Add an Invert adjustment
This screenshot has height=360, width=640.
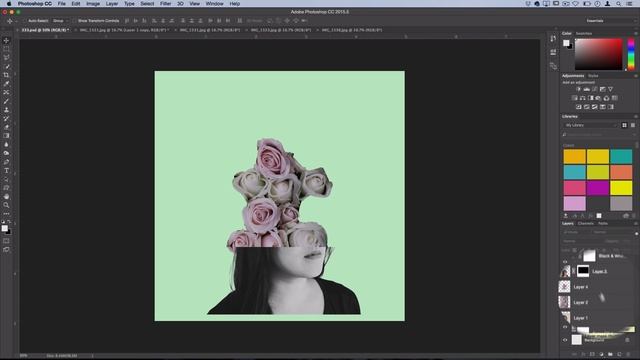578,107
